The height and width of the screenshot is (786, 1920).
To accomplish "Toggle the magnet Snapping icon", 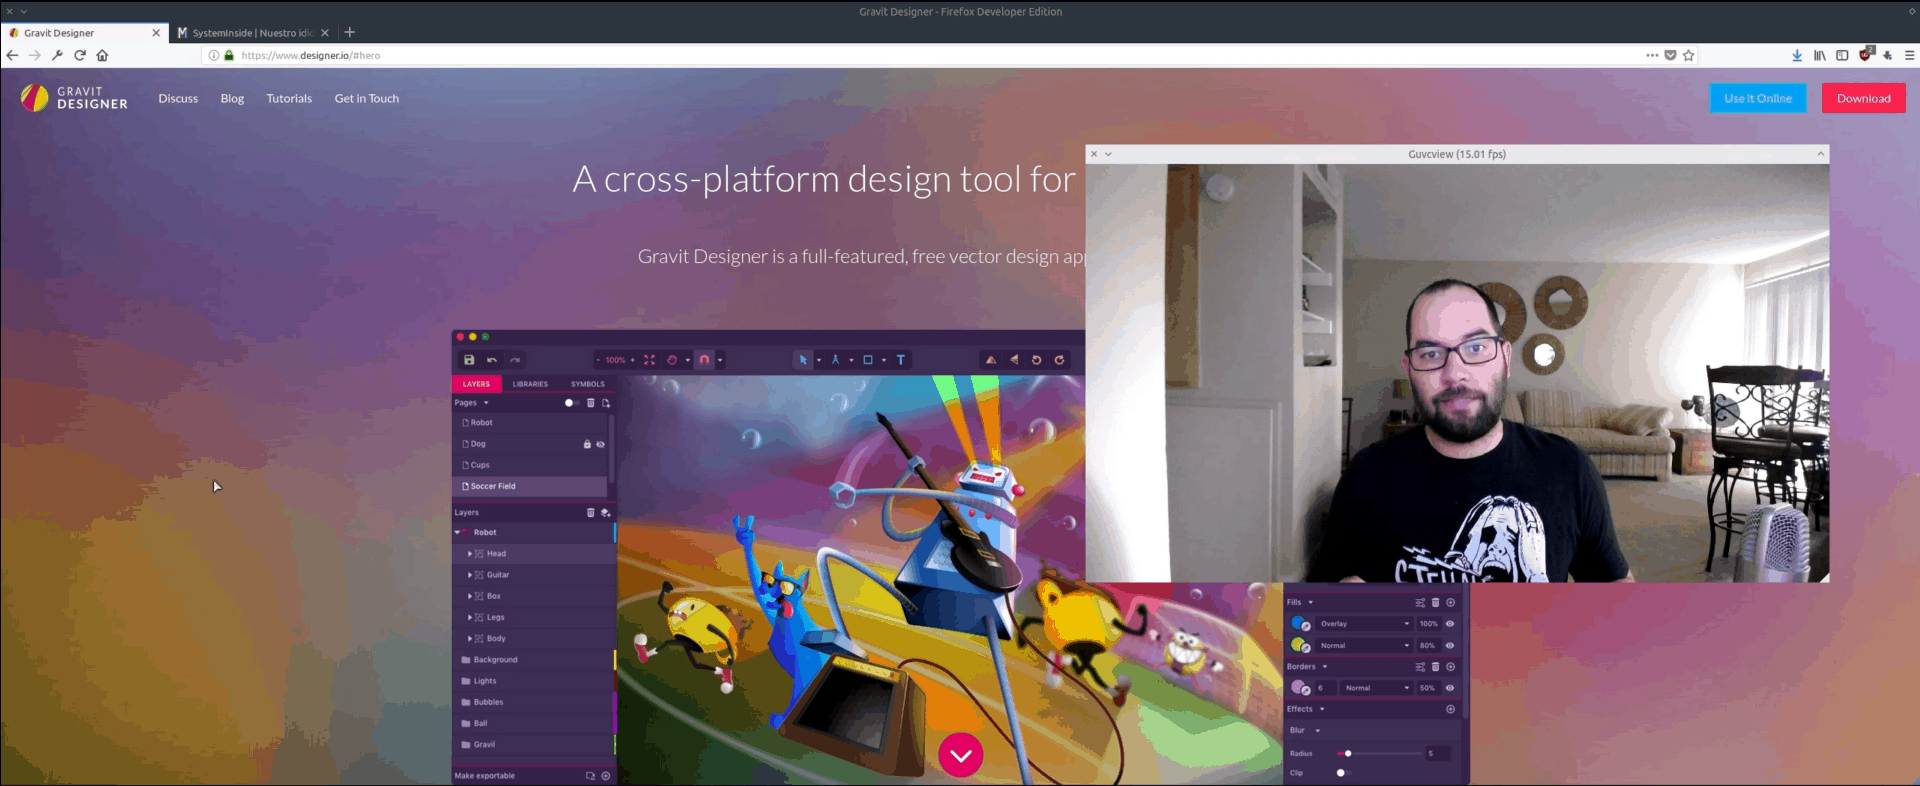I will tap(704, 360).
